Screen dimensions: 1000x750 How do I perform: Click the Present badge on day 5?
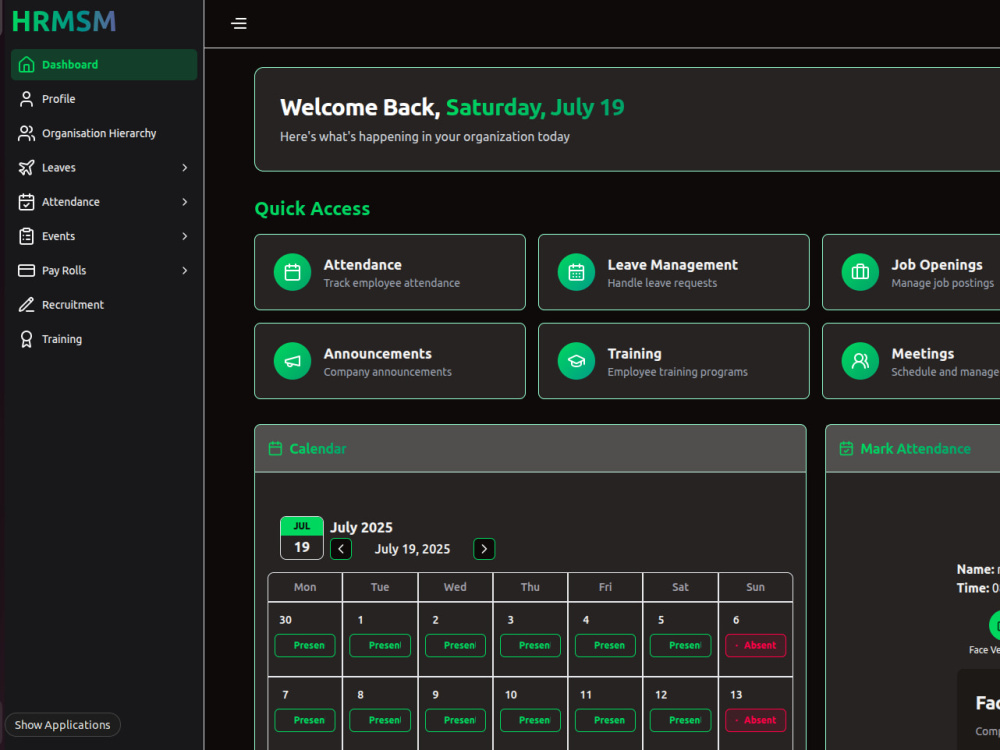[680, 645]
